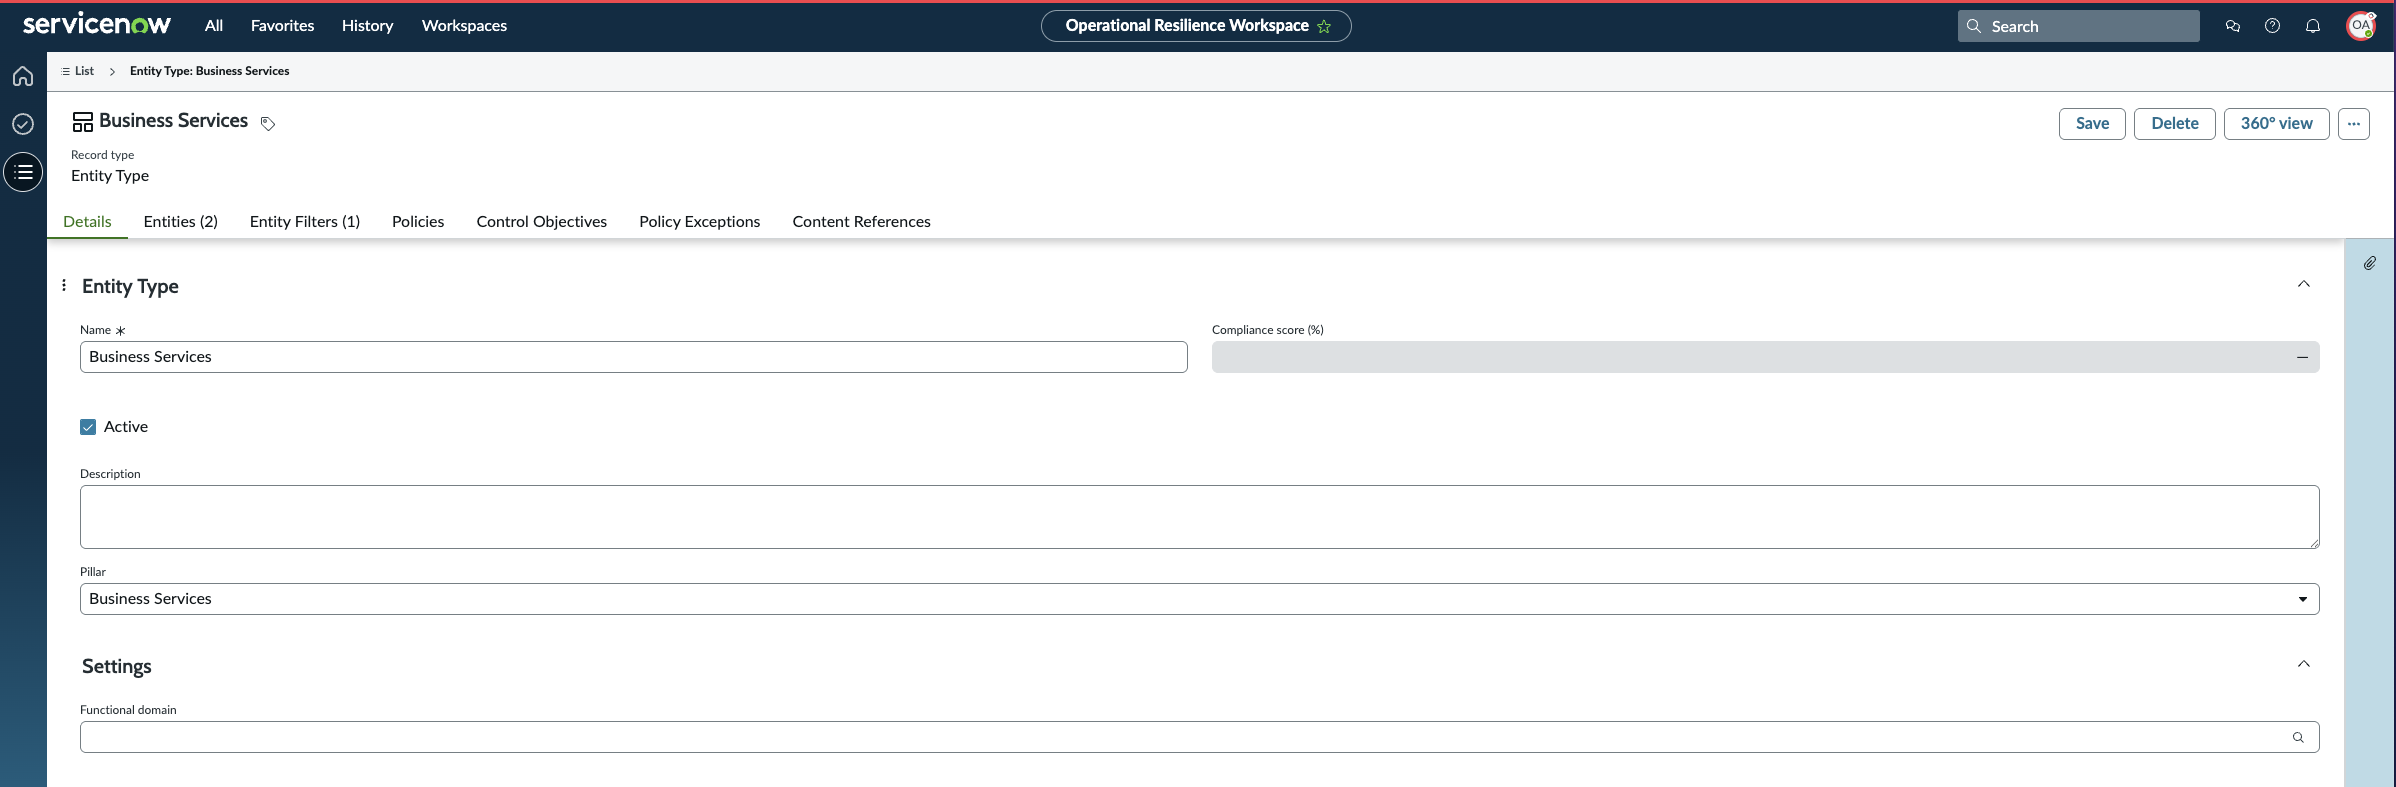Collapse the Settings section
The image size is (2396, 787).
(x=2304, y=664)
